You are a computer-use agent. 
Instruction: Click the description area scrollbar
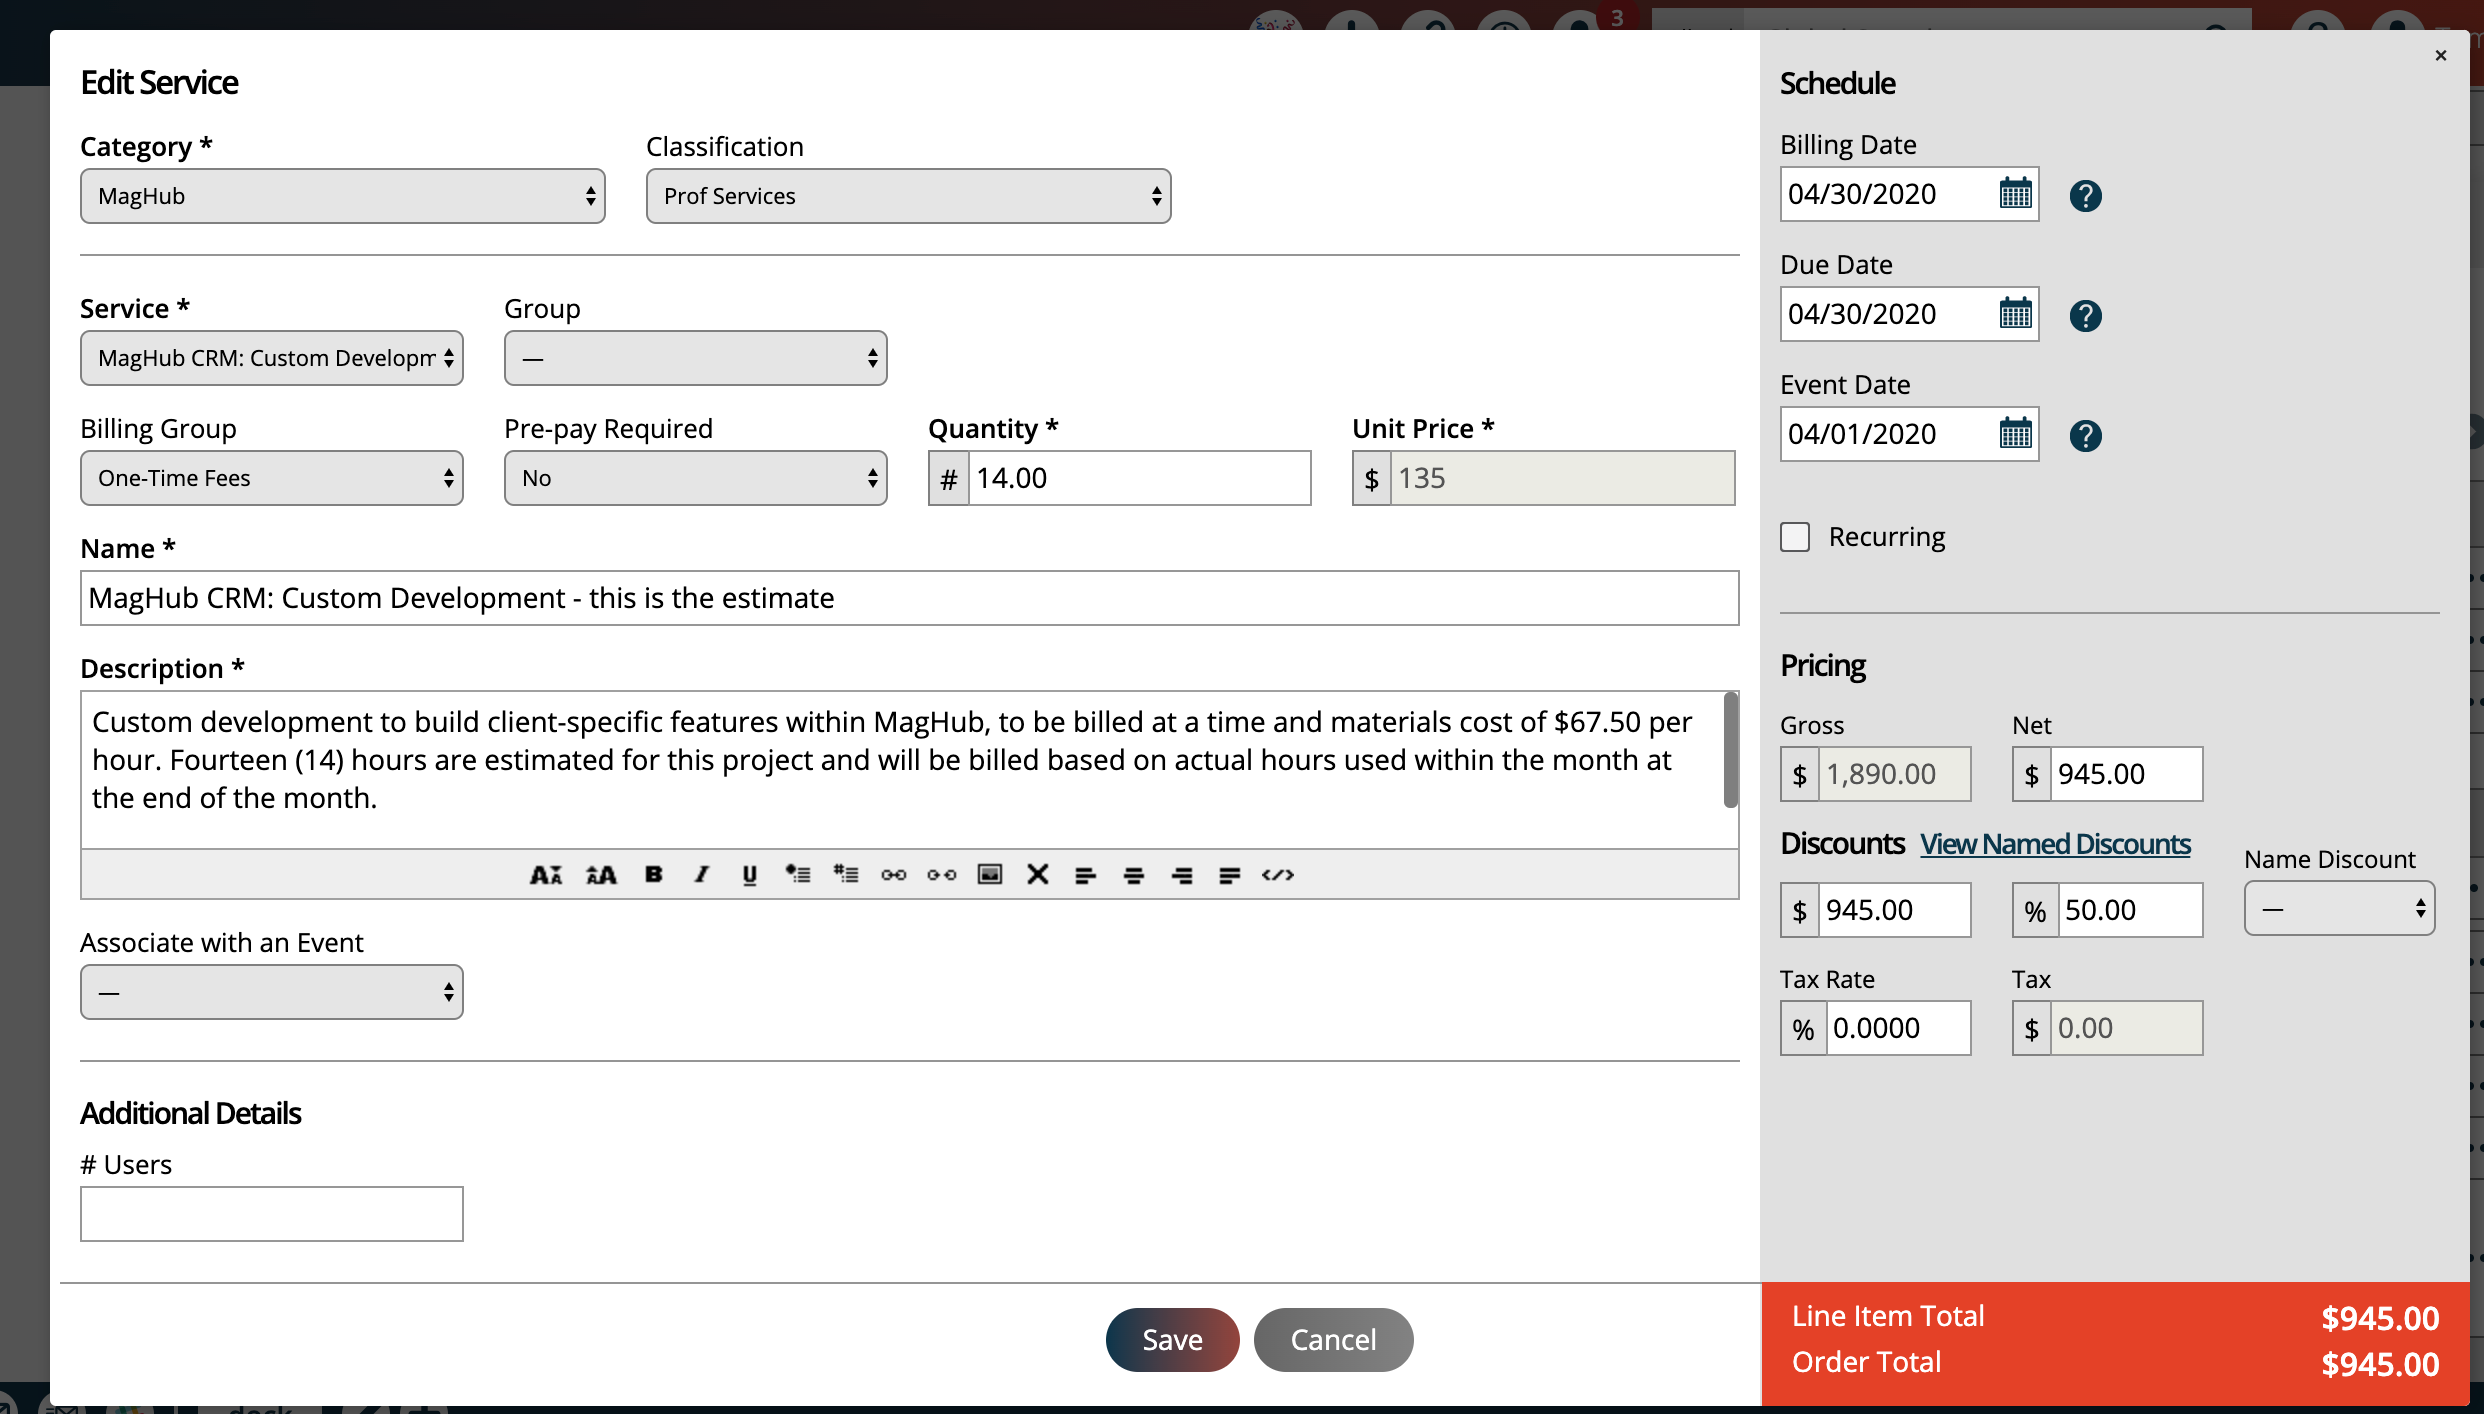tap(1731, 750)
